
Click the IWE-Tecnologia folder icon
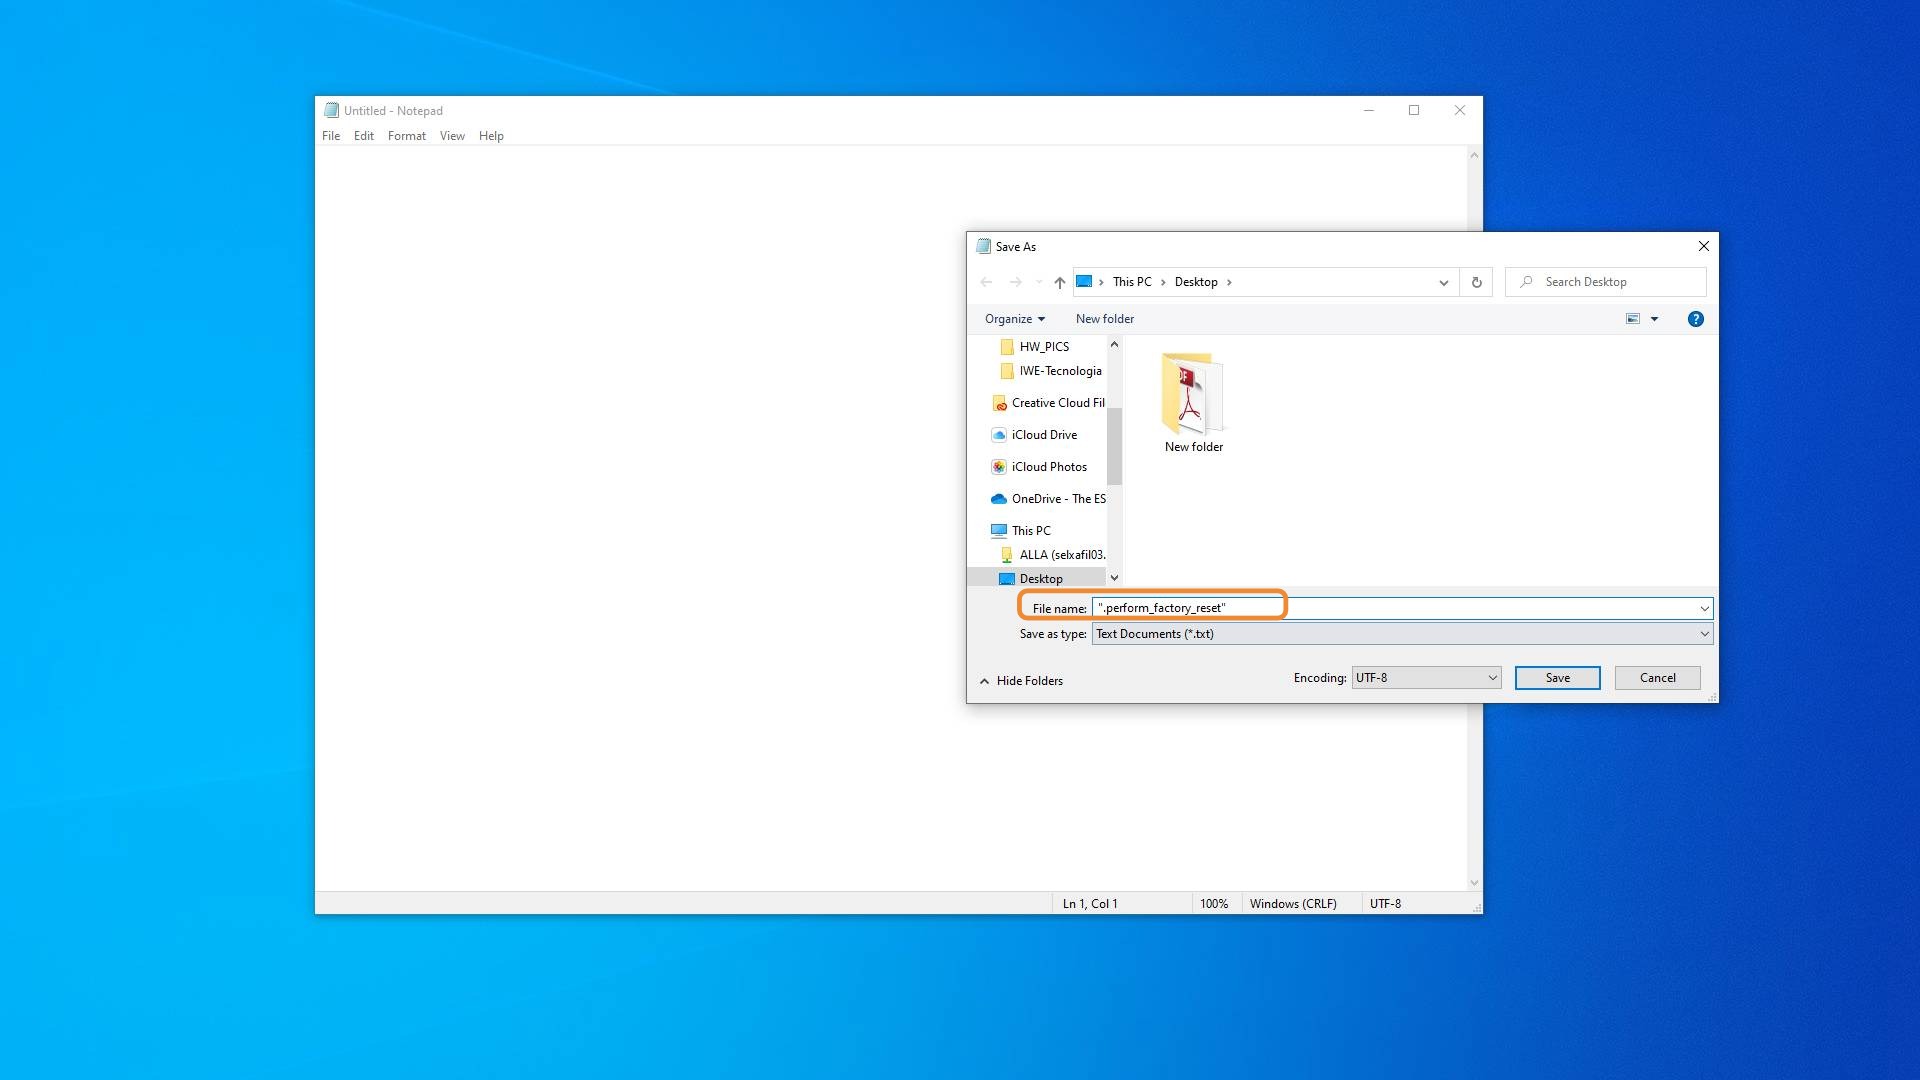[x=1007, y=371]
